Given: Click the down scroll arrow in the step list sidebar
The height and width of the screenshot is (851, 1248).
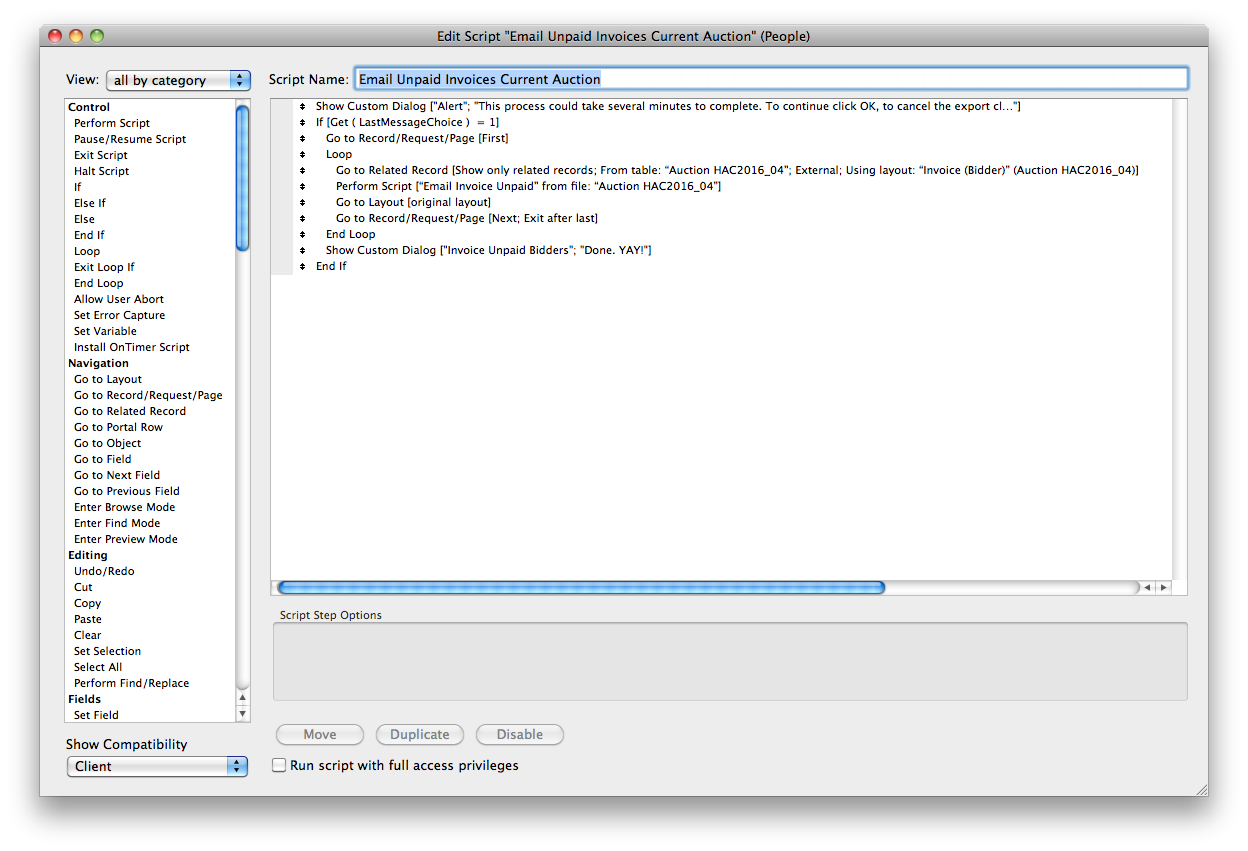Looking at the screenshot, I should click(242, 714).
